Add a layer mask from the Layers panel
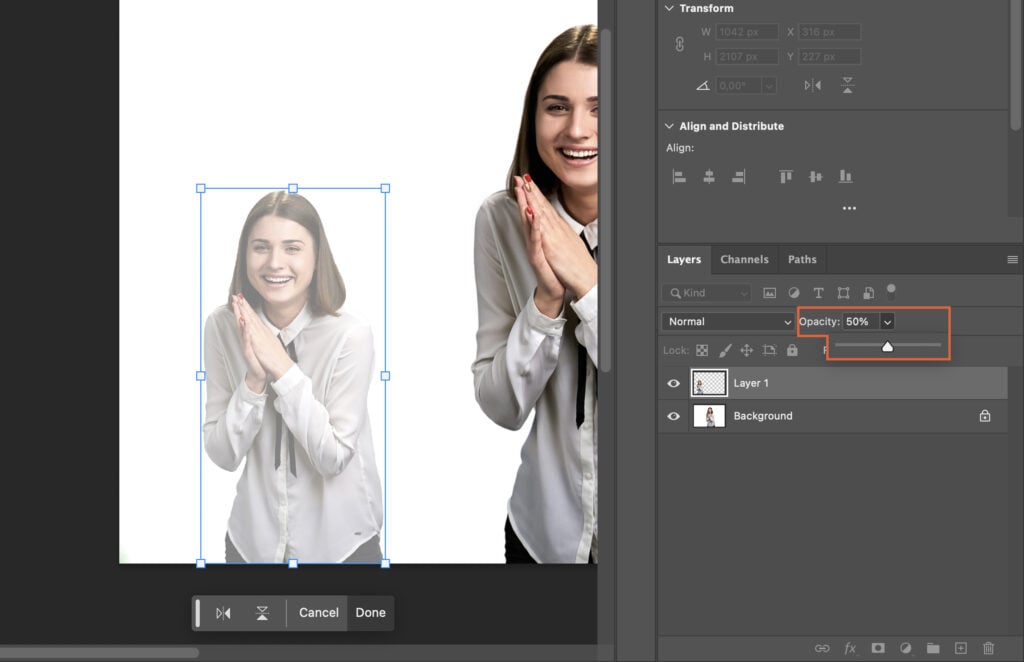The height and width of the screenshot is (662, 1024). pyautogui.click(x=878, y=648)
